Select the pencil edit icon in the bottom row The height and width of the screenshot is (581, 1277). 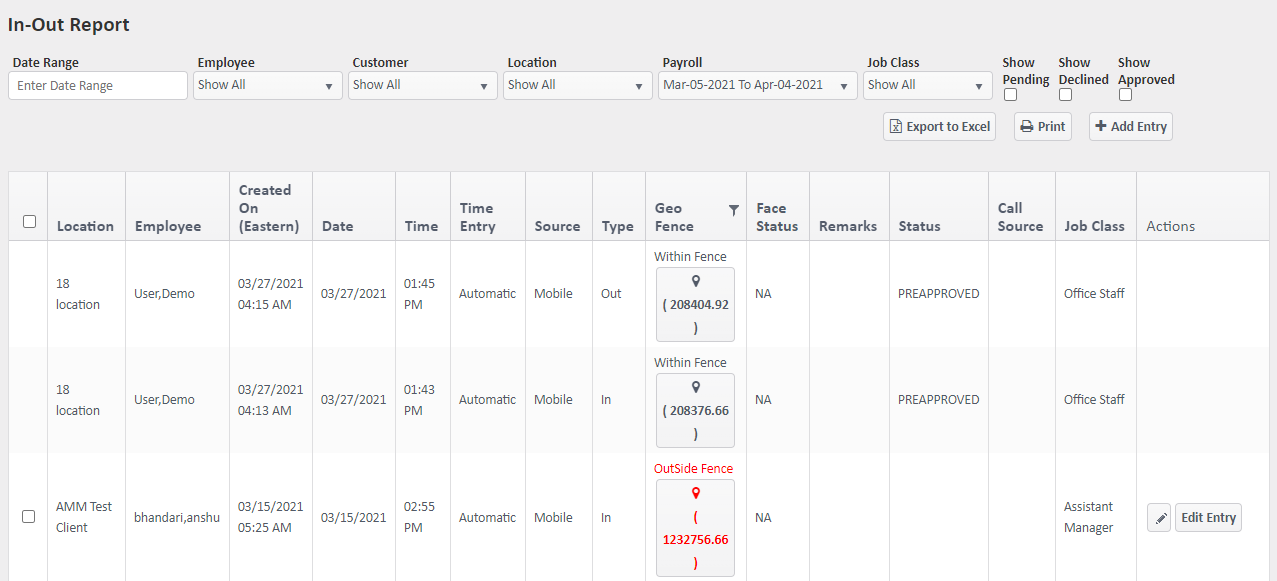pyautogui.click(x=1158, y=517)
